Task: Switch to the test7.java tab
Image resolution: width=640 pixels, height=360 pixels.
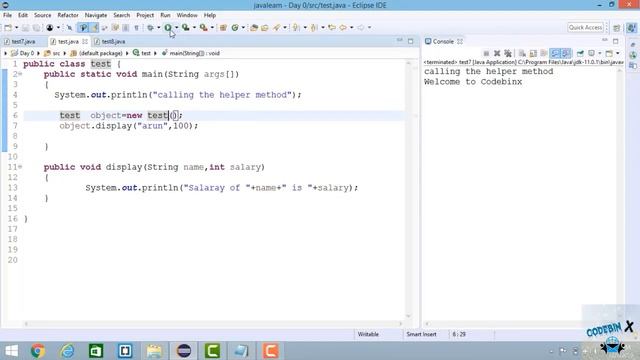Action: 23,42
